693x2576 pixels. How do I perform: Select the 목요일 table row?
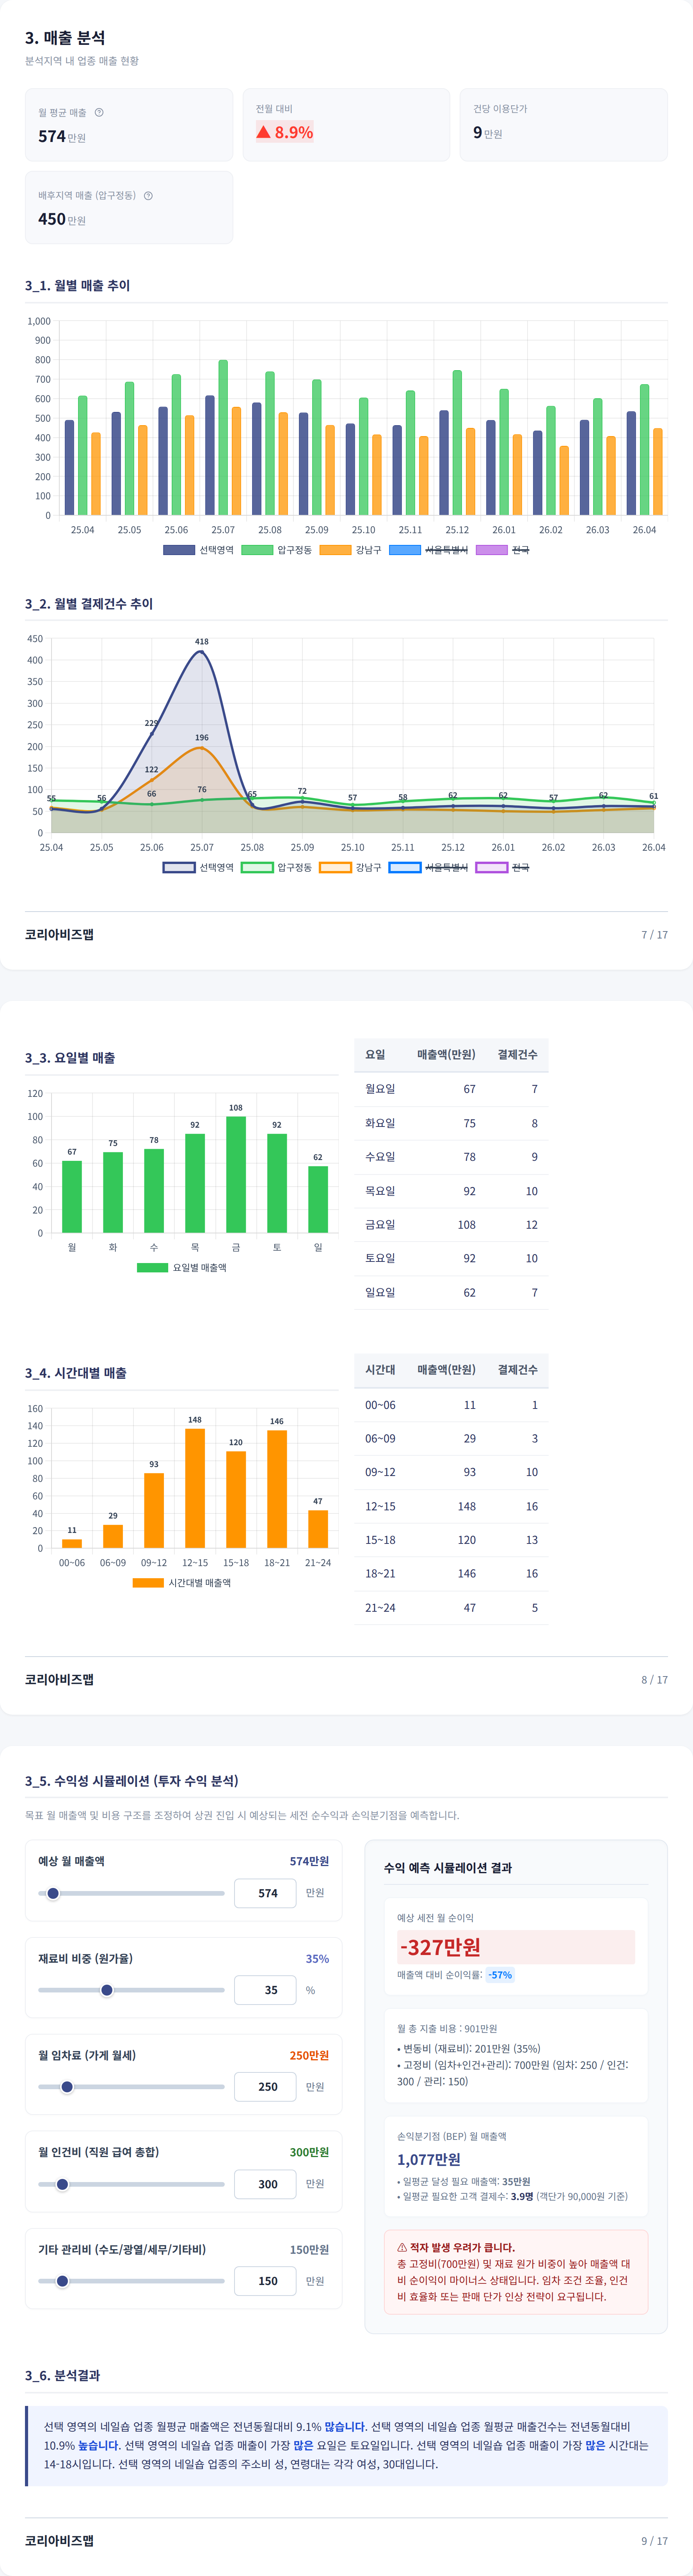pyautogui.click(x=451, y=1191)
